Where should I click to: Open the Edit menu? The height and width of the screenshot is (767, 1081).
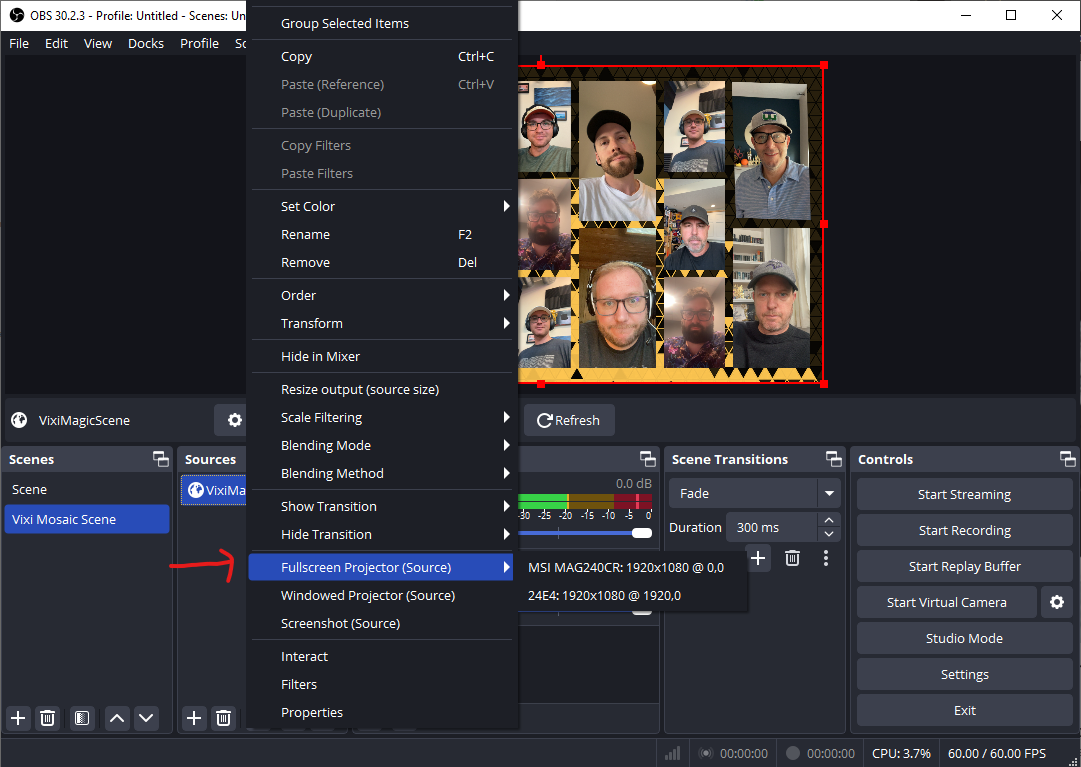tap(57, 43)
